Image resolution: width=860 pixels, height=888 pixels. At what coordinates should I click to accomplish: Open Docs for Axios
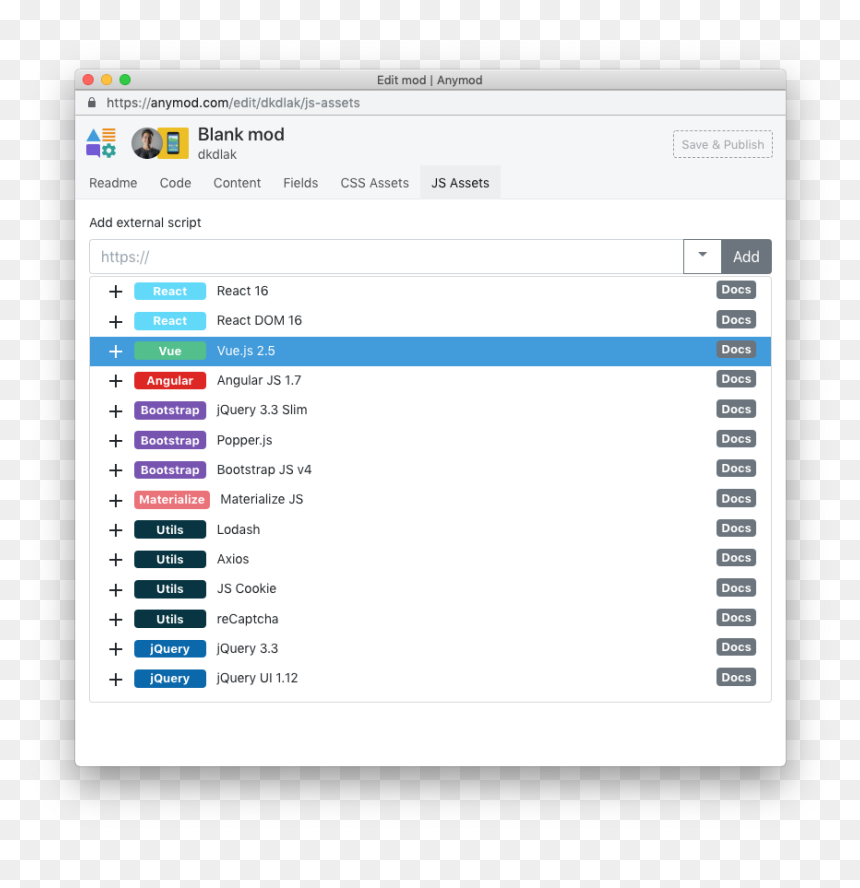736,558
